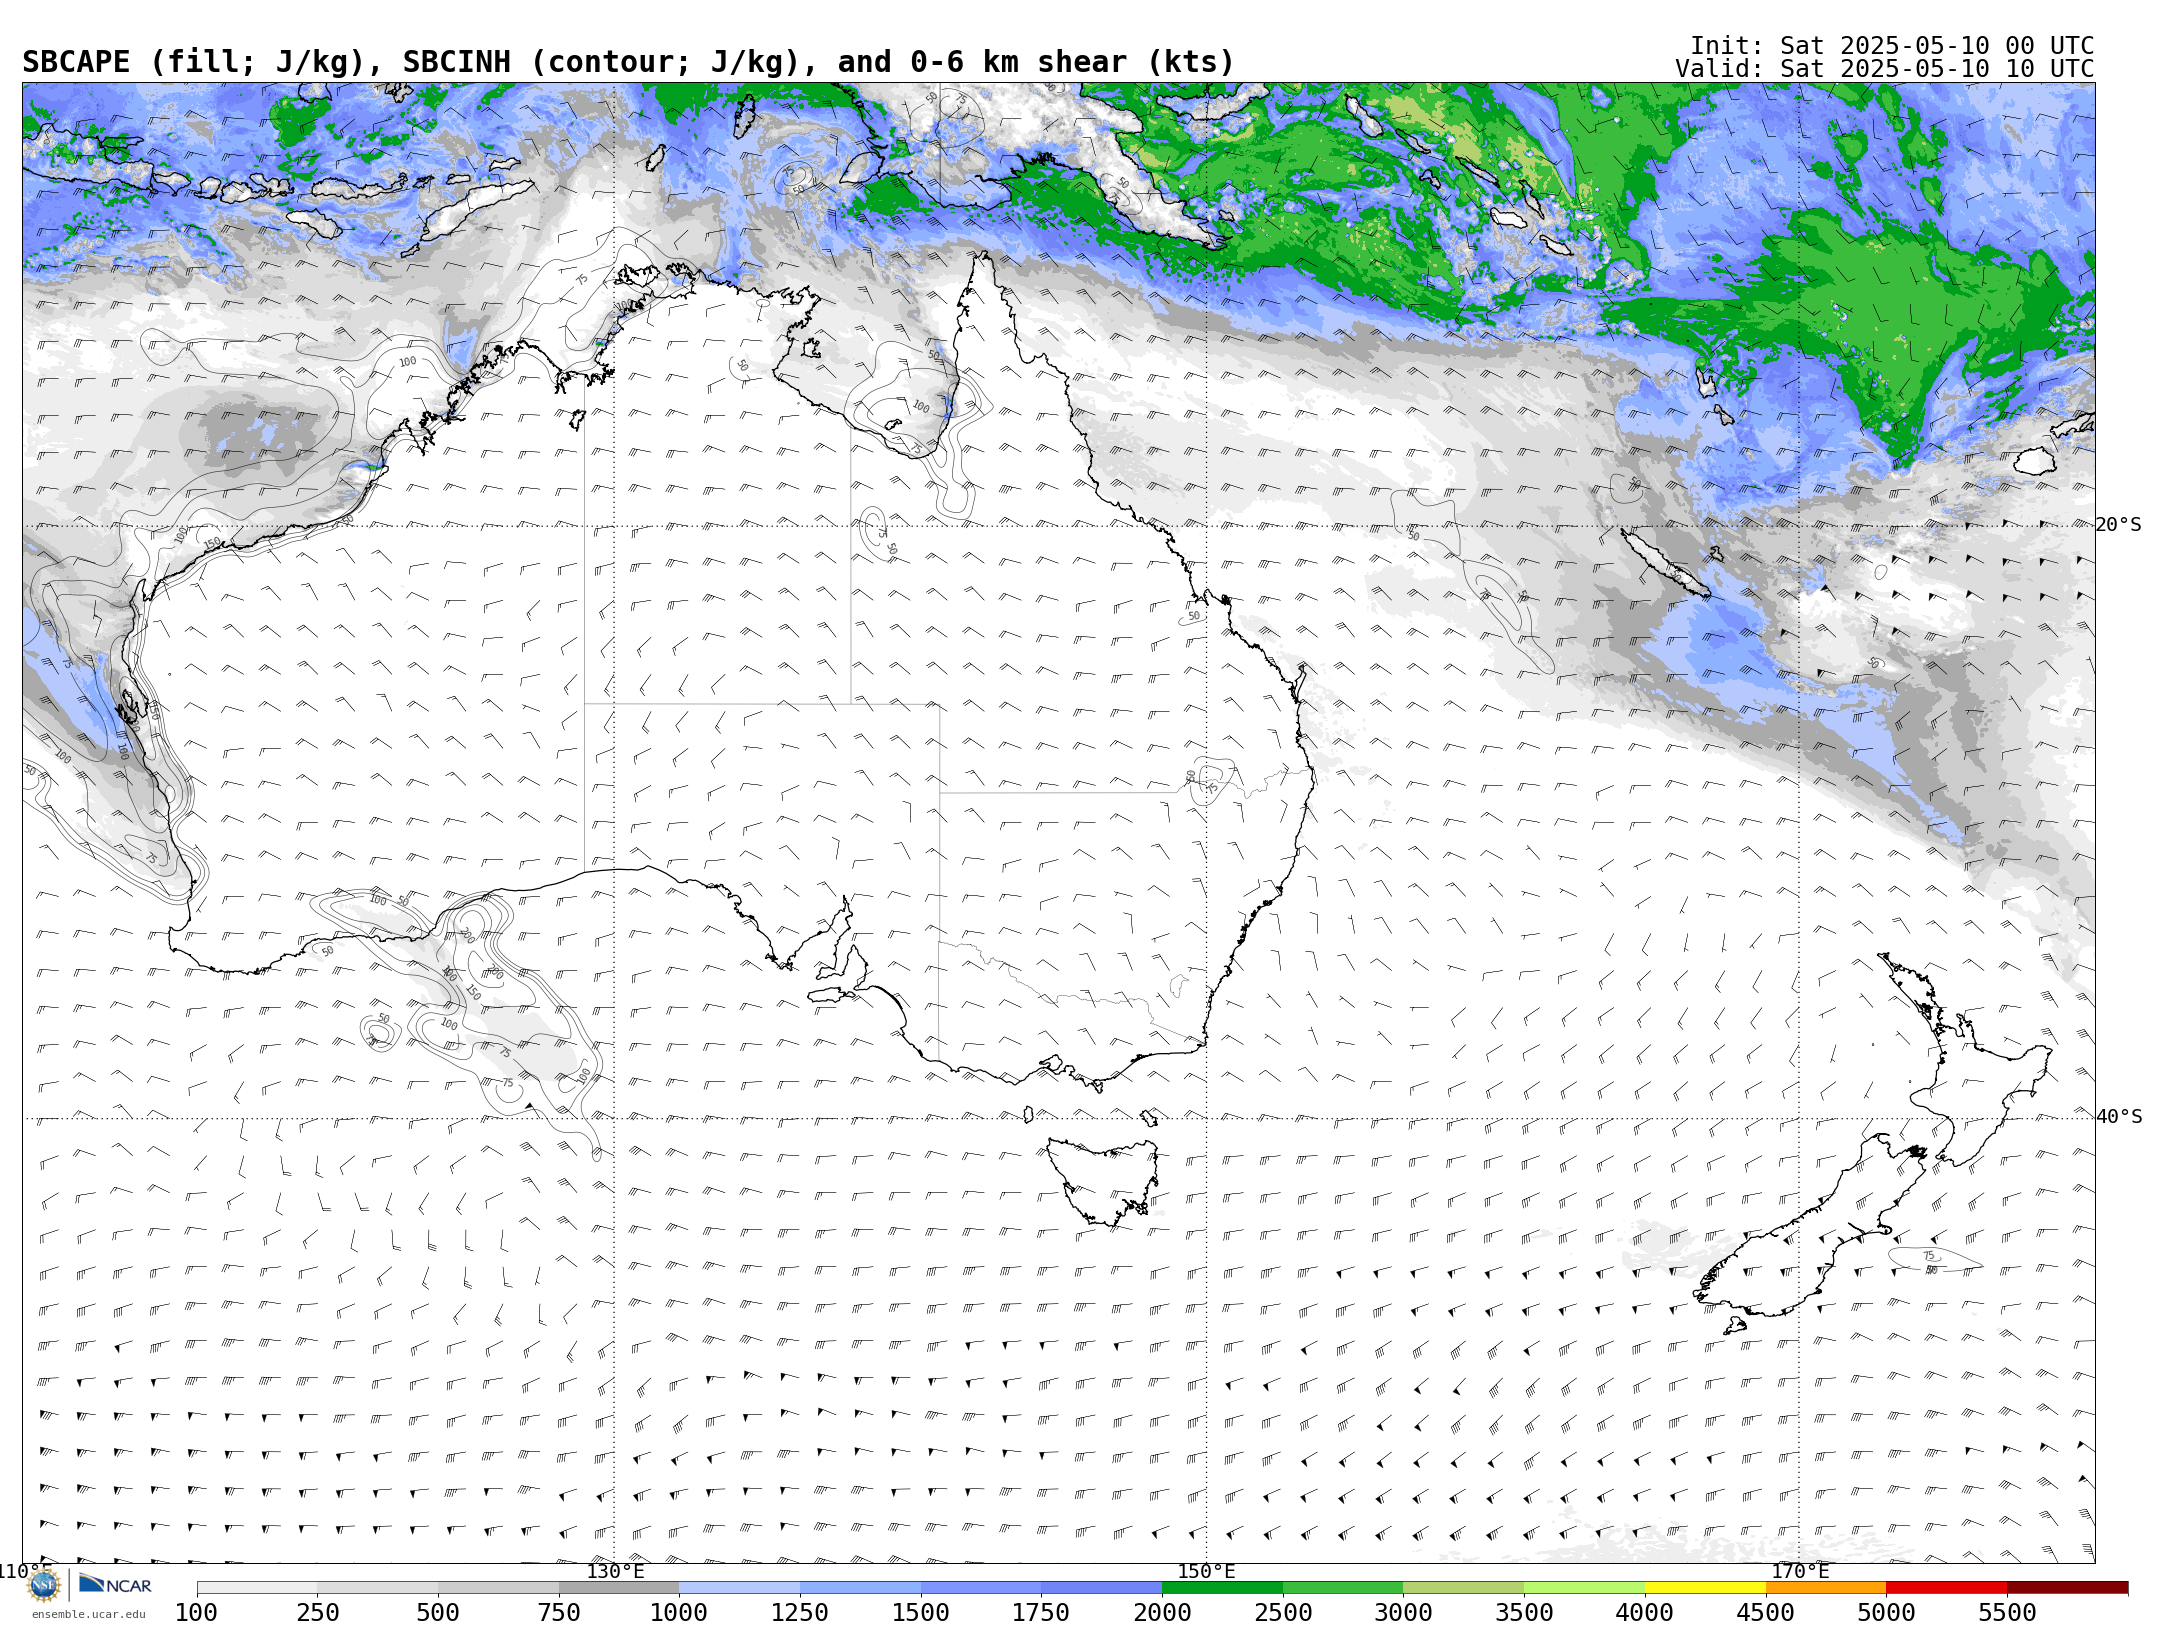Screen dimensions: 2160x1626
Task: Click the 130°E longitude label
Action: [615, 1571]
